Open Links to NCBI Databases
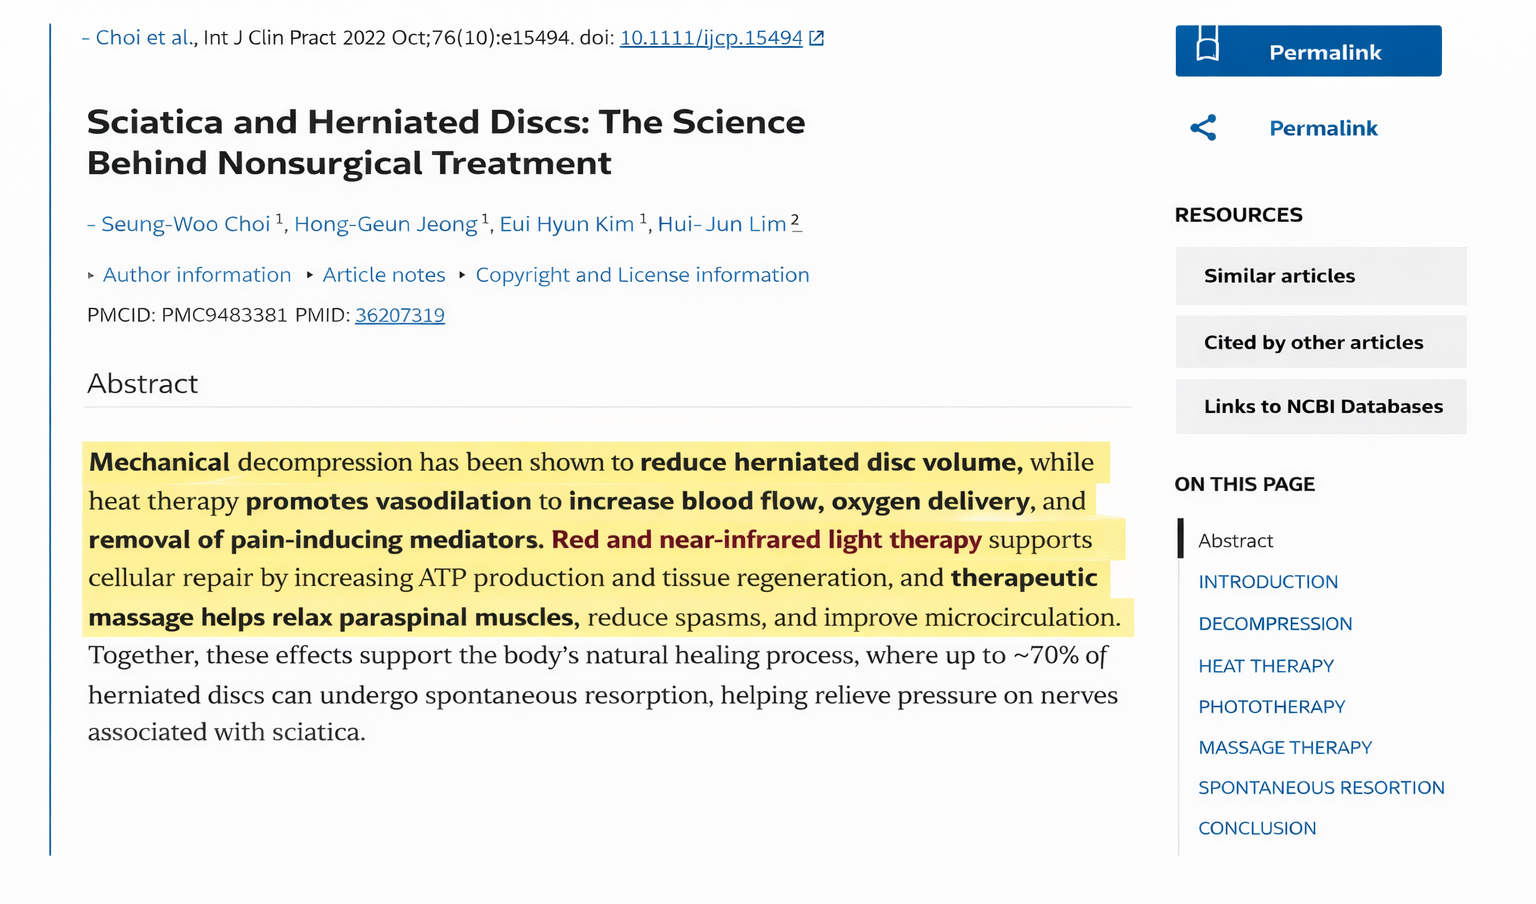The image size is (1536, 904). point(1321,406)
